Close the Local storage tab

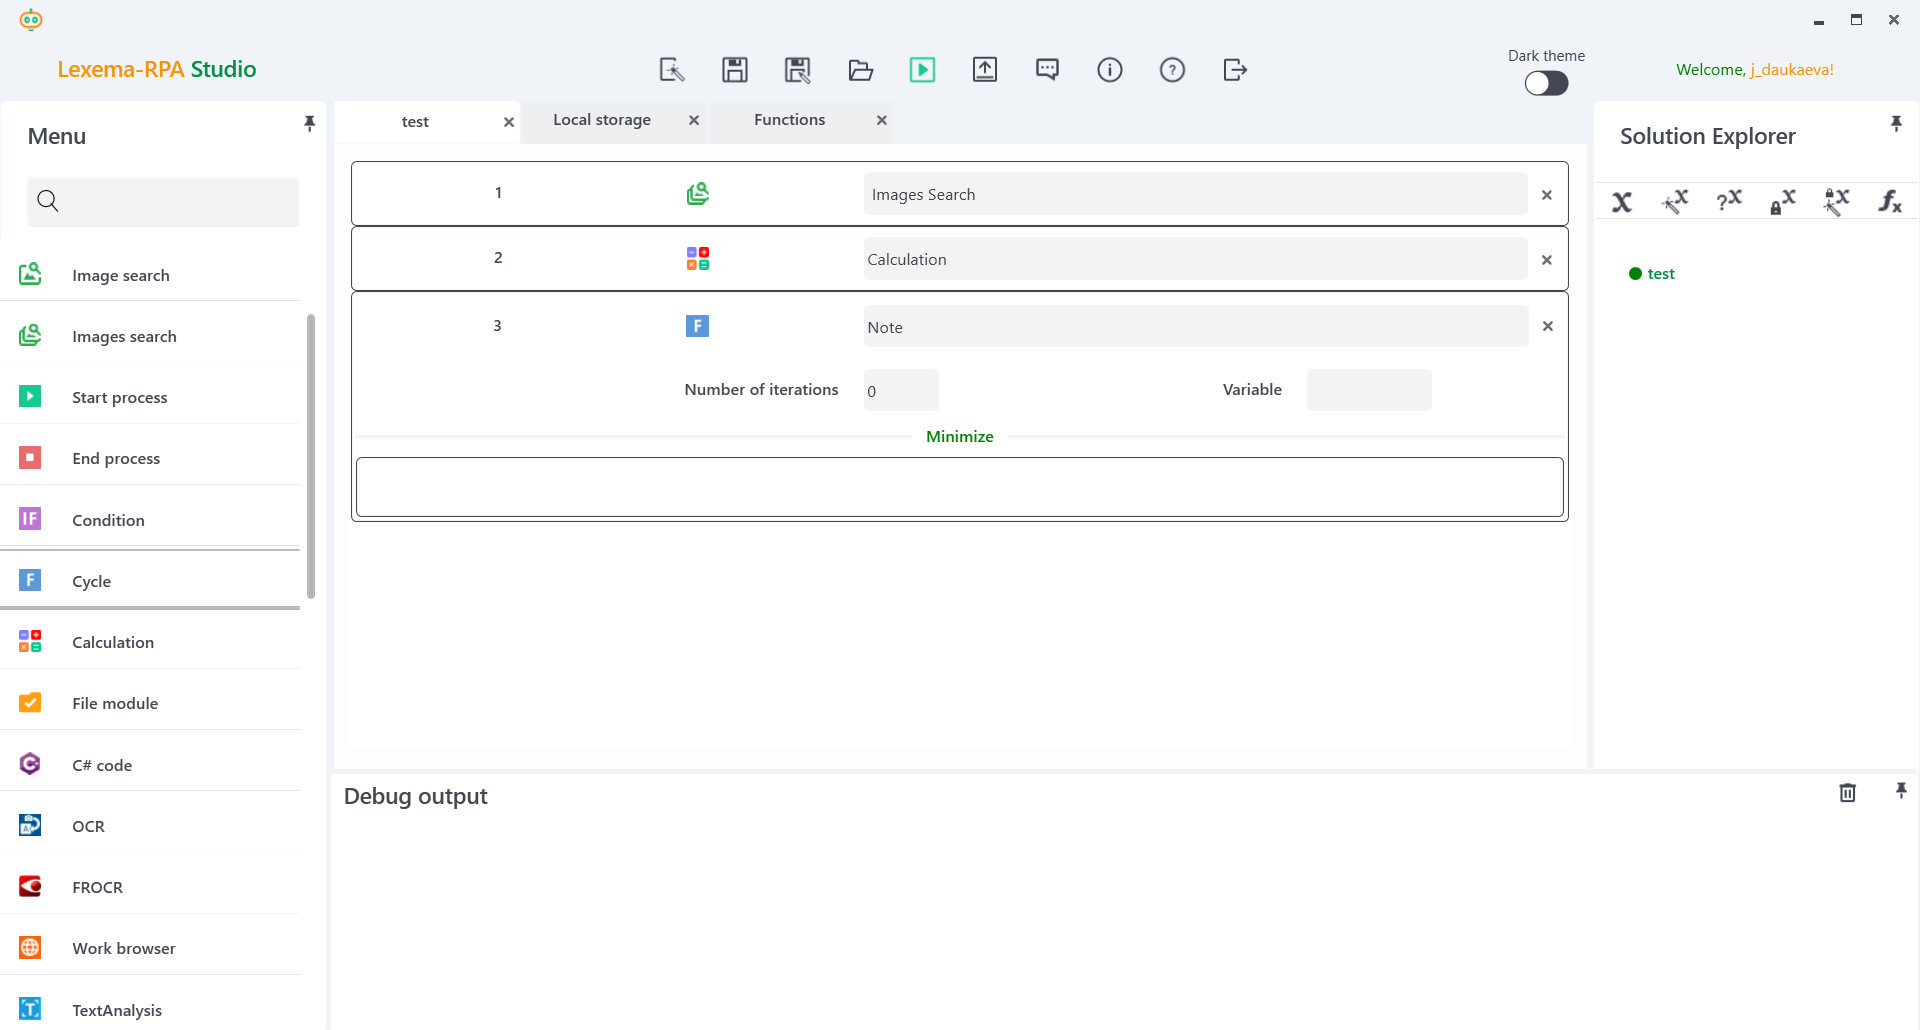coord(694,120)
